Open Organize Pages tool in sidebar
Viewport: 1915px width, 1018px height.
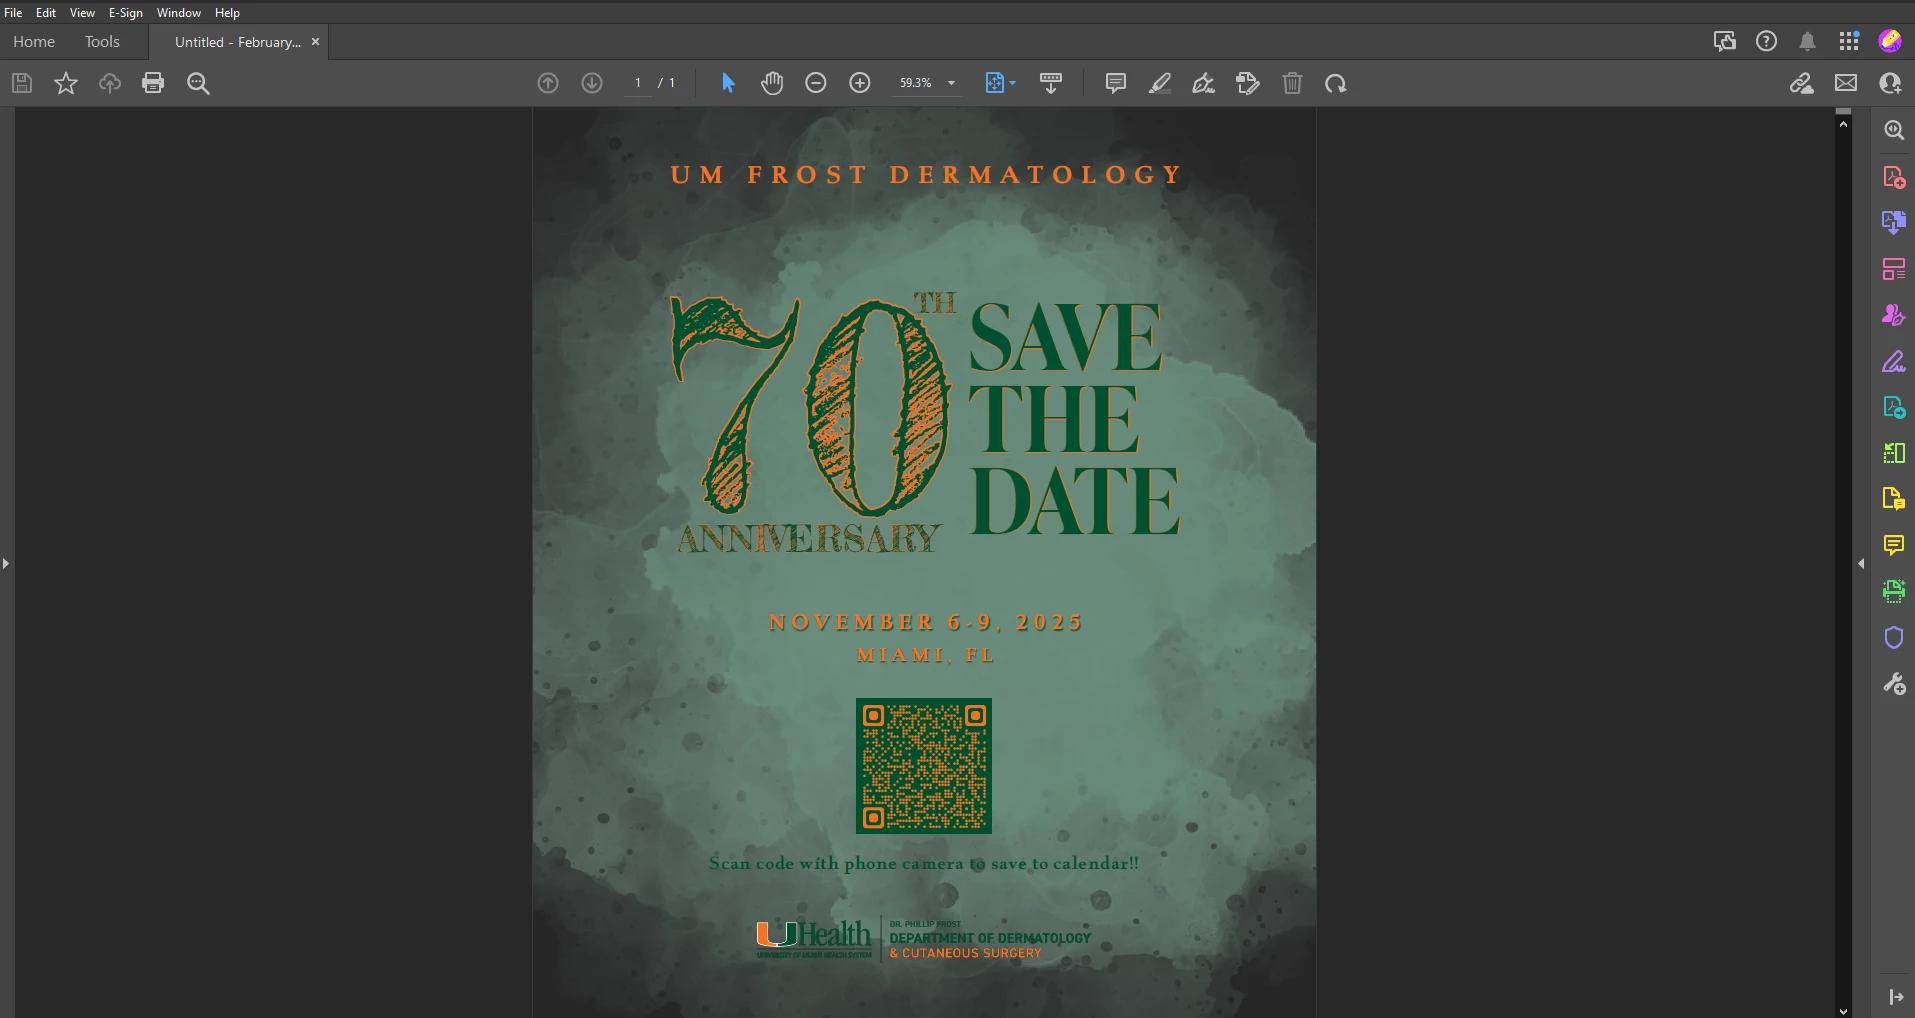click(1894, 269)
